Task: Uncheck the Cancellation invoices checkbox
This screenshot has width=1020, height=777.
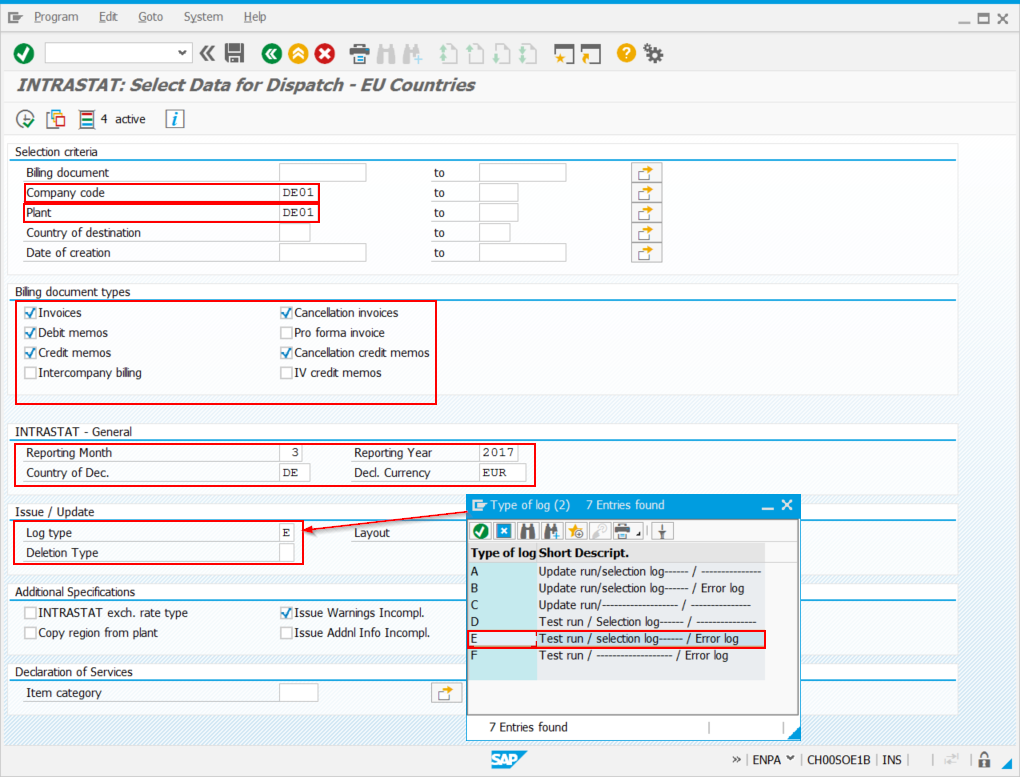Action: (x=286, y=313)
